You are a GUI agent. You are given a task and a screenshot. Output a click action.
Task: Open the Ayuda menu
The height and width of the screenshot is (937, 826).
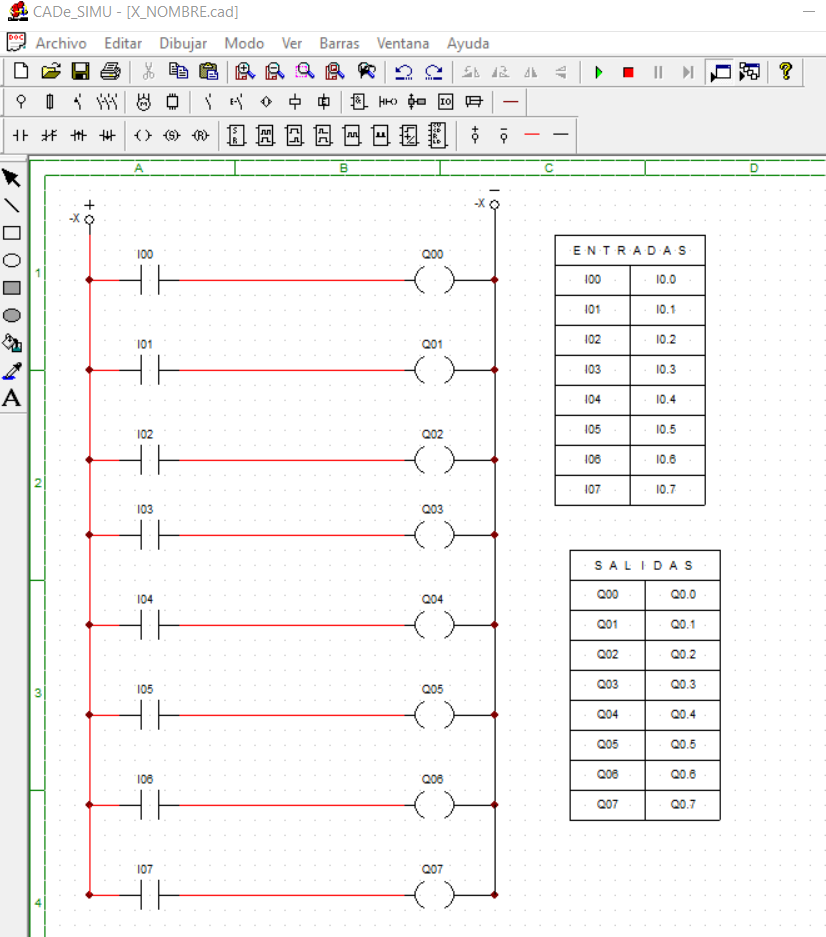pos(468,43)
